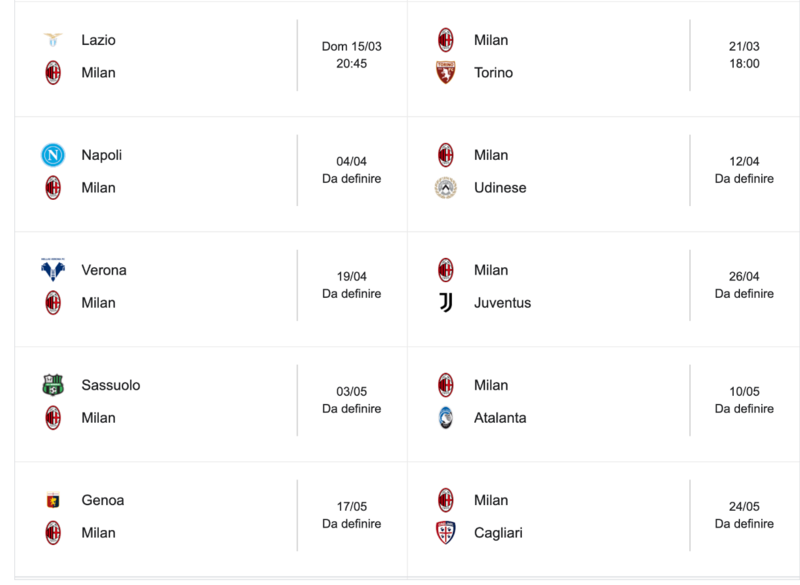Open the Genoa vs Milan match row
This screenshot has height=585, width=800.
(x=200, y=515)
